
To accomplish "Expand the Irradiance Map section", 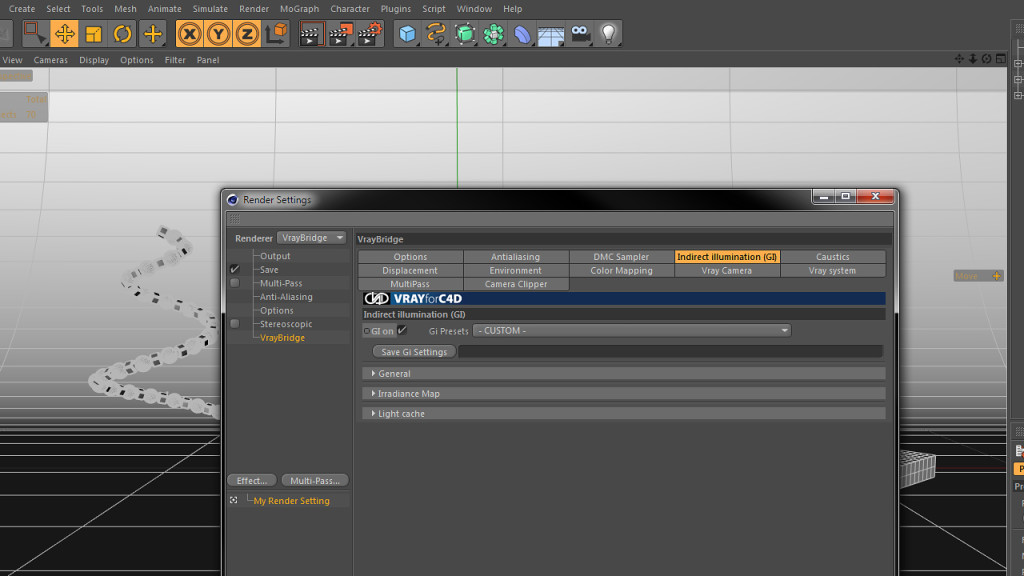I will (x=624, y=394).
